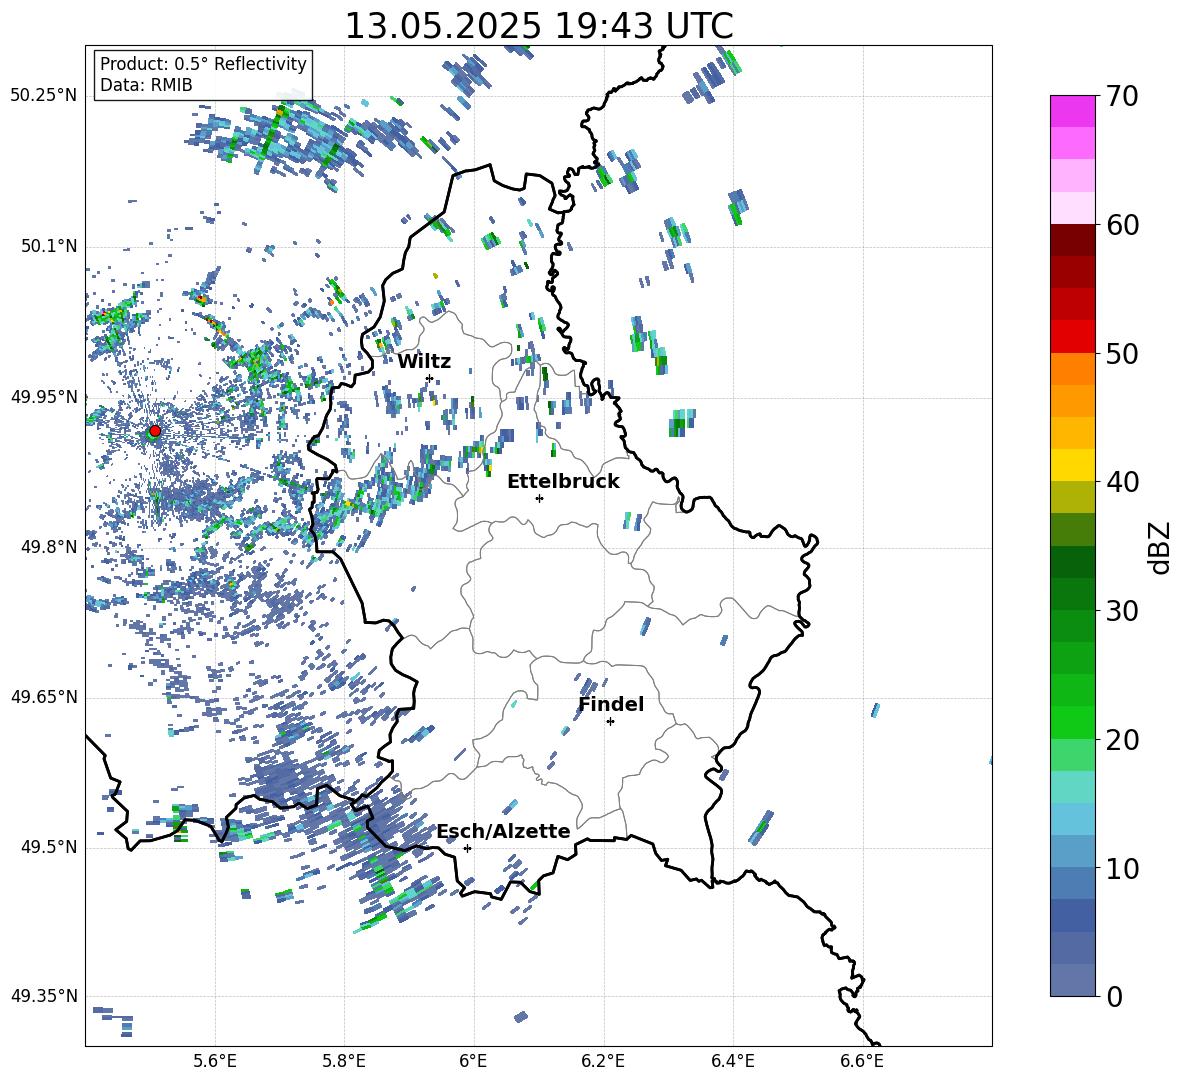The width and height of the screenshot is (1184, 1081).
Task: Click the 50.1°N latitude label
Action: (48, 246)
